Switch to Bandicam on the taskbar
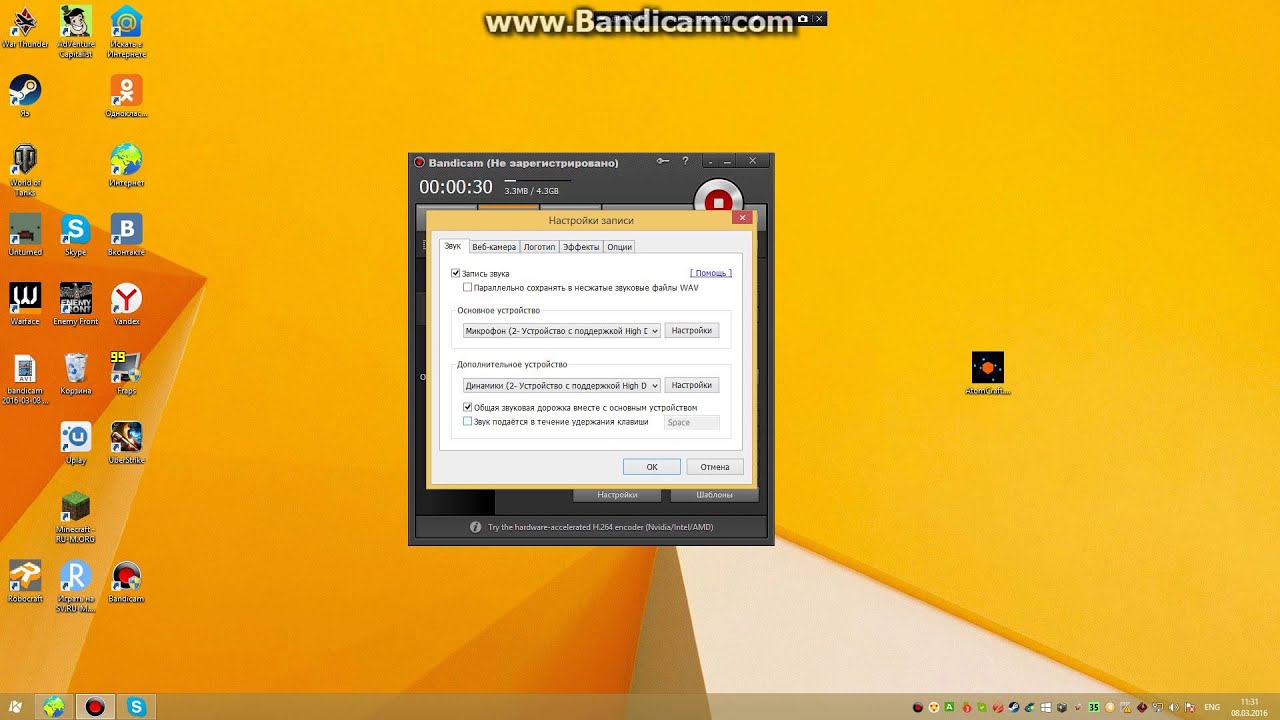Screen dimensions: 1280x720 [x=95, y=707]
